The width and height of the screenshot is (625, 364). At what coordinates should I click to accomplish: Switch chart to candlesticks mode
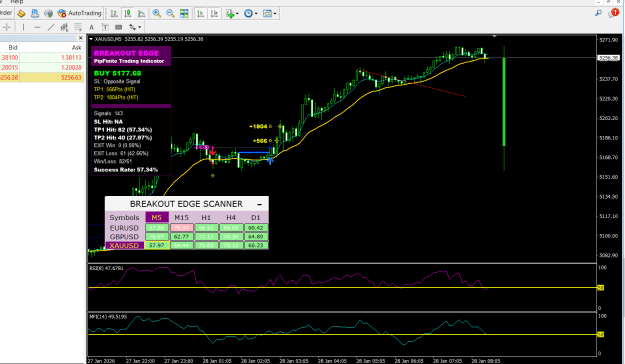pyautogui.click(x=128, y=14)
